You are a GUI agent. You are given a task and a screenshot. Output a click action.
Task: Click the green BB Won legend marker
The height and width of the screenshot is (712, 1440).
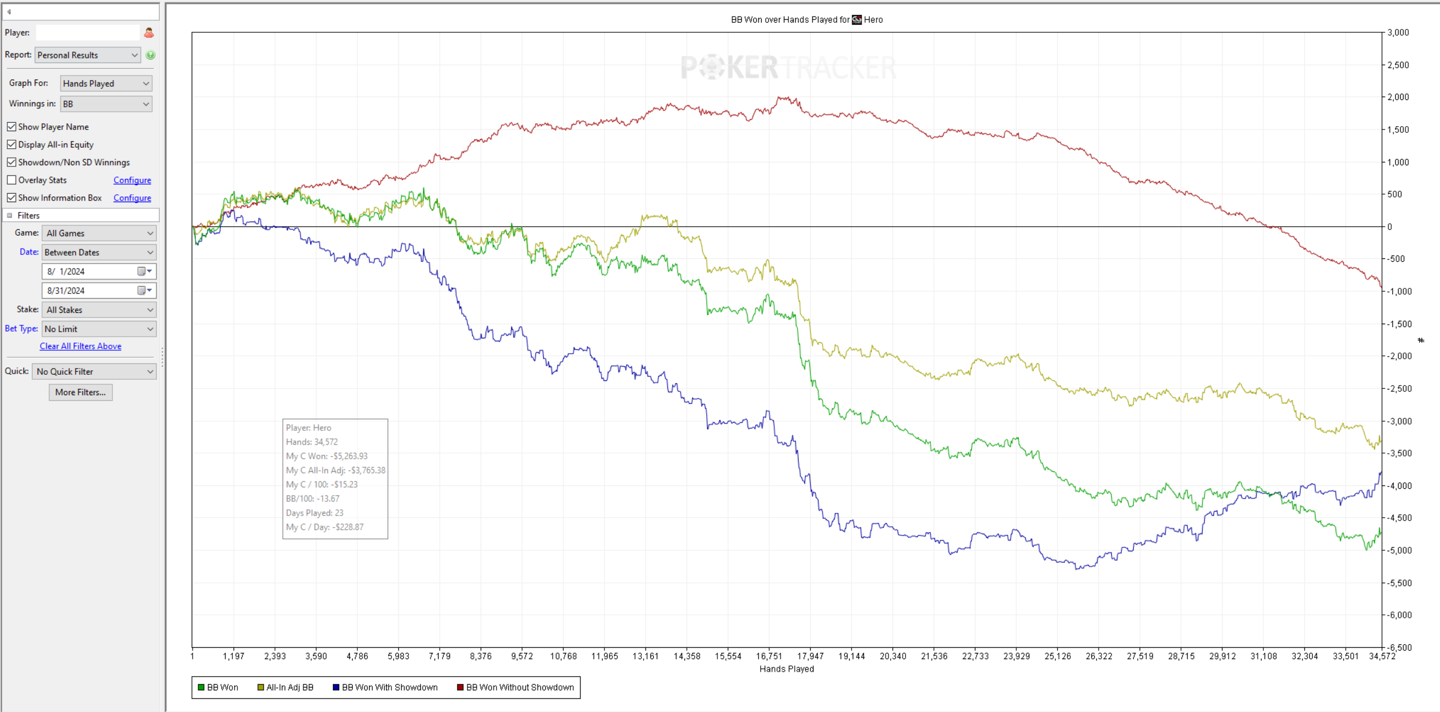201,688
